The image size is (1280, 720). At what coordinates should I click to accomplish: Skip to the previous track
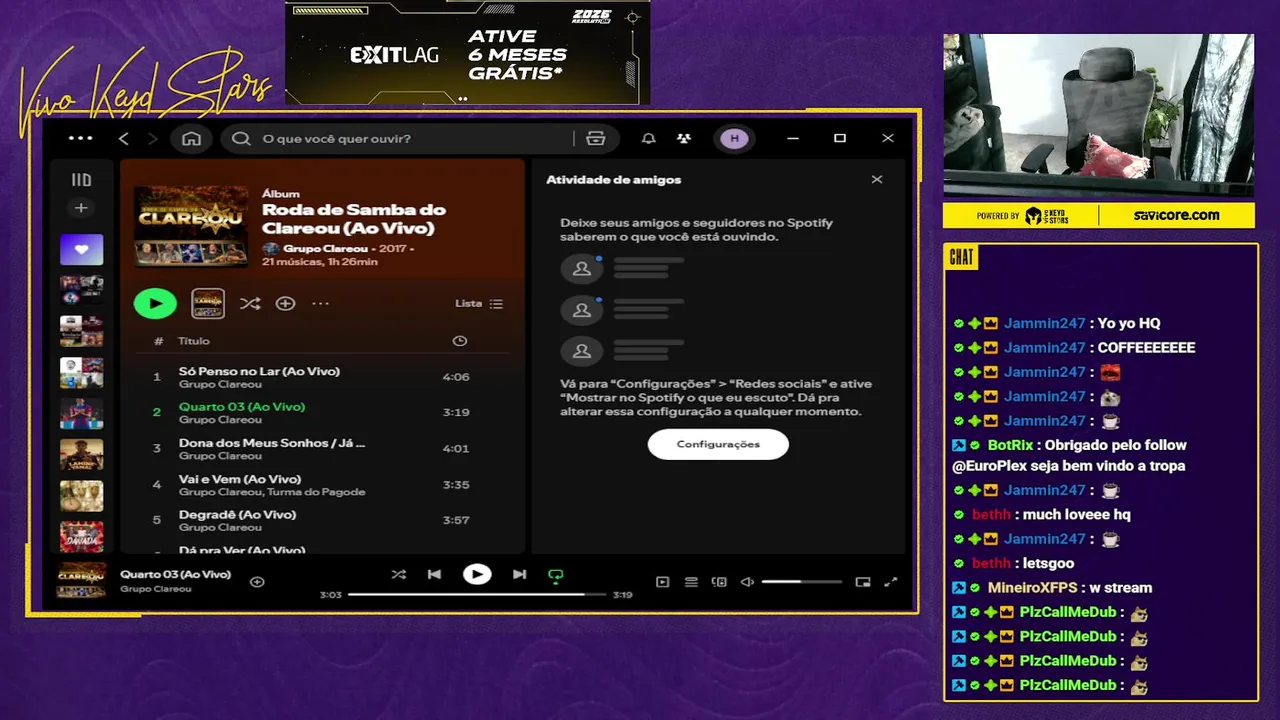pyautogui.click(x=434, y=574)
